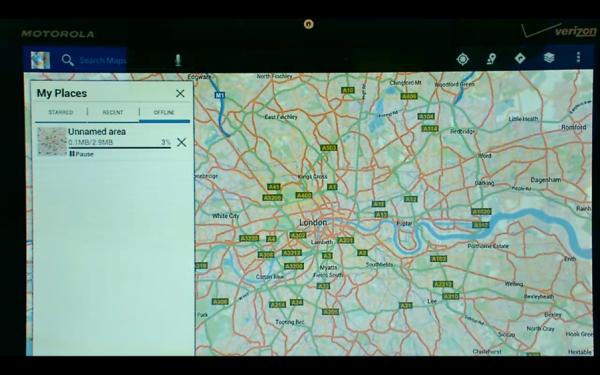Open the overflow three-dot menu

[x=578, y=57]
